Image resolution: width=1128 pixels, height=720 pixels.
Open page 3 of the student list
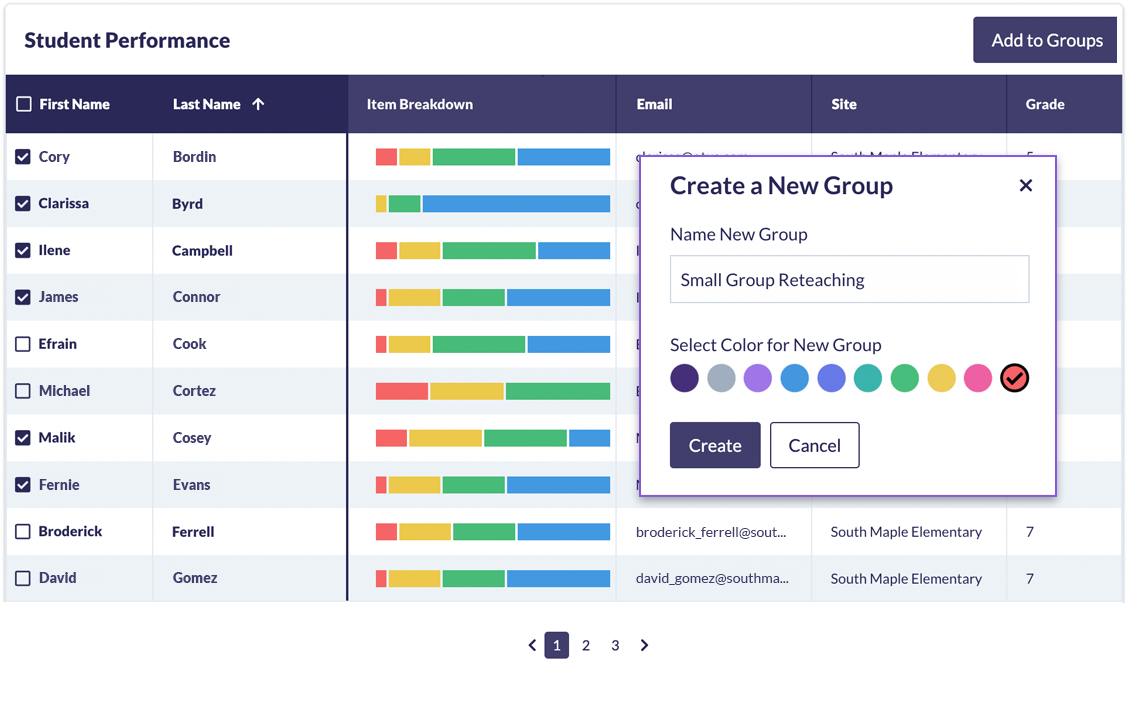pos(615,645)
